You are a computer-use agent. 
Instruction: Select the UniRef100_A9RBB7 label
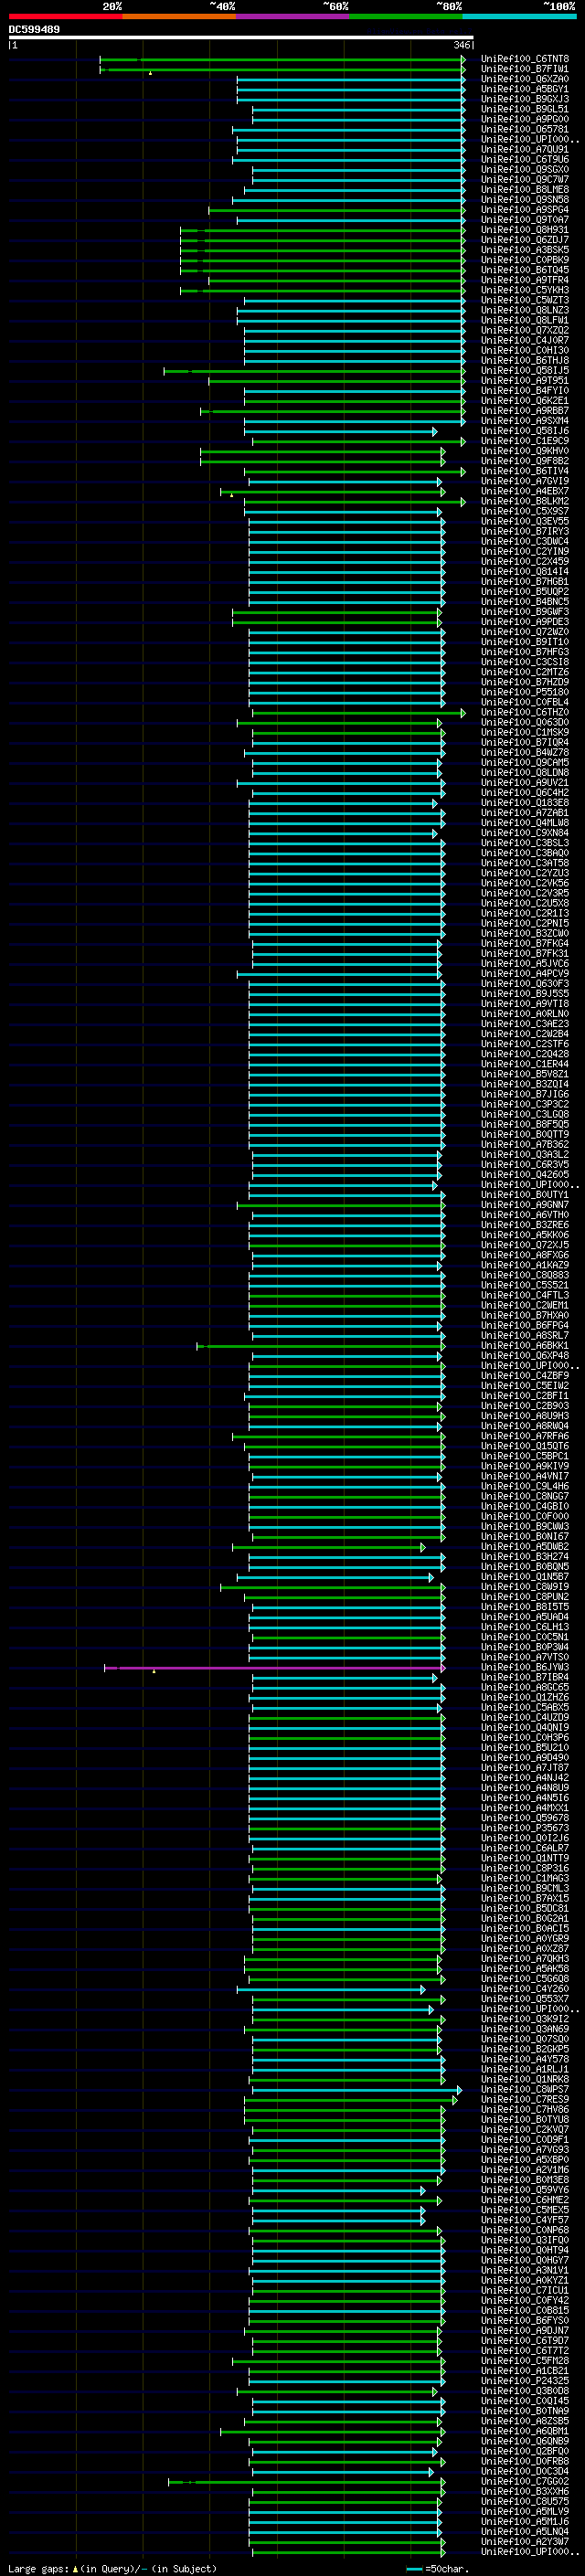click(525, 411)
